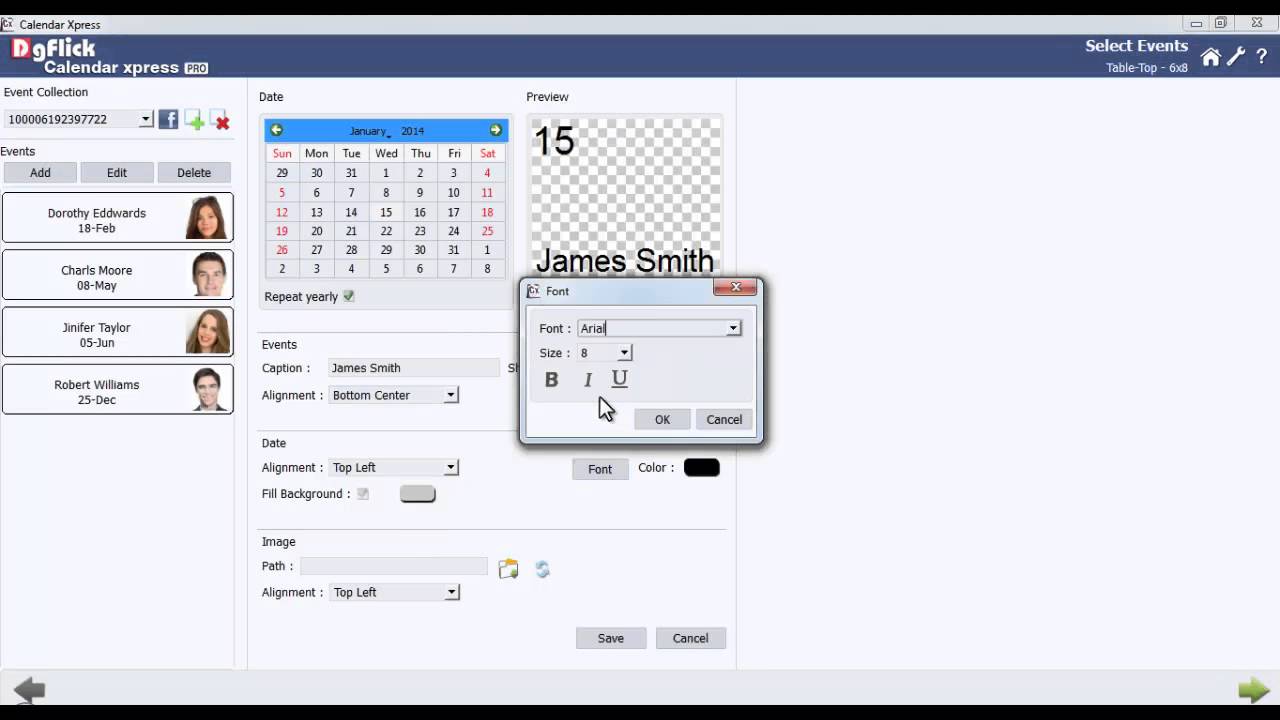Add new event collection green plus icon
The image size is (1280, 720).
coord(195,120)
